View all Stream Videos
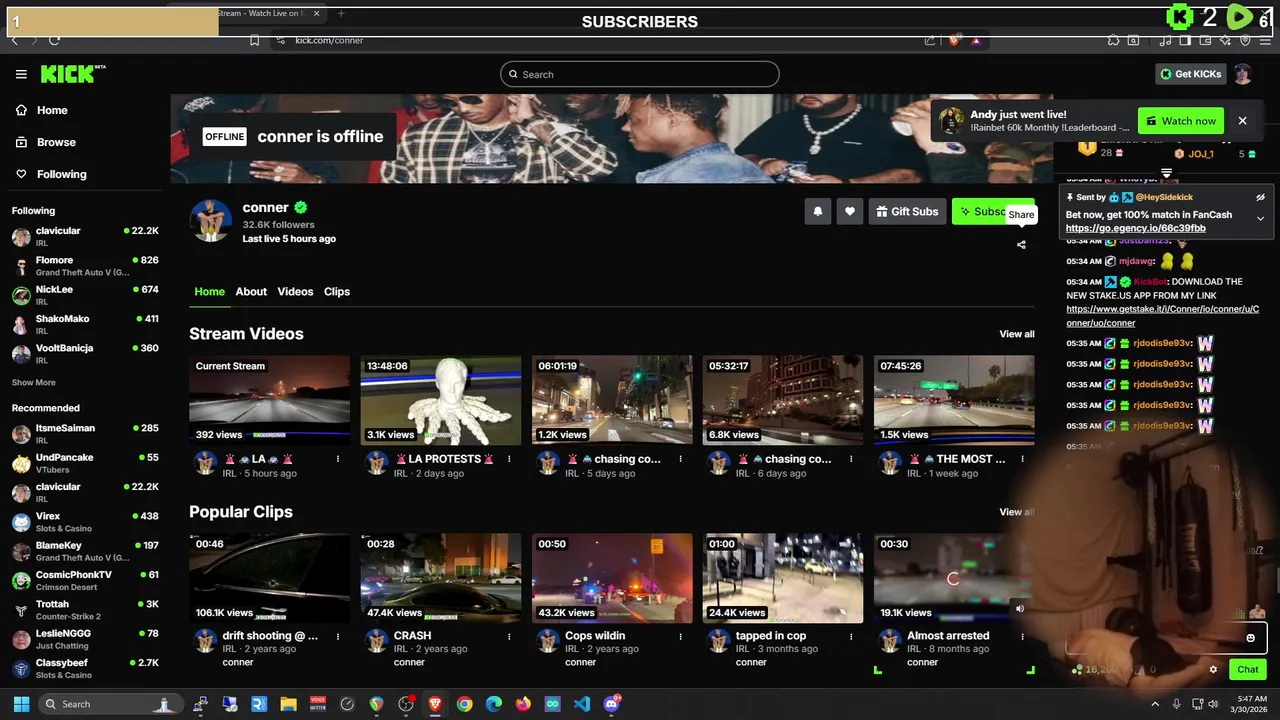 [x=1016, y=334]
